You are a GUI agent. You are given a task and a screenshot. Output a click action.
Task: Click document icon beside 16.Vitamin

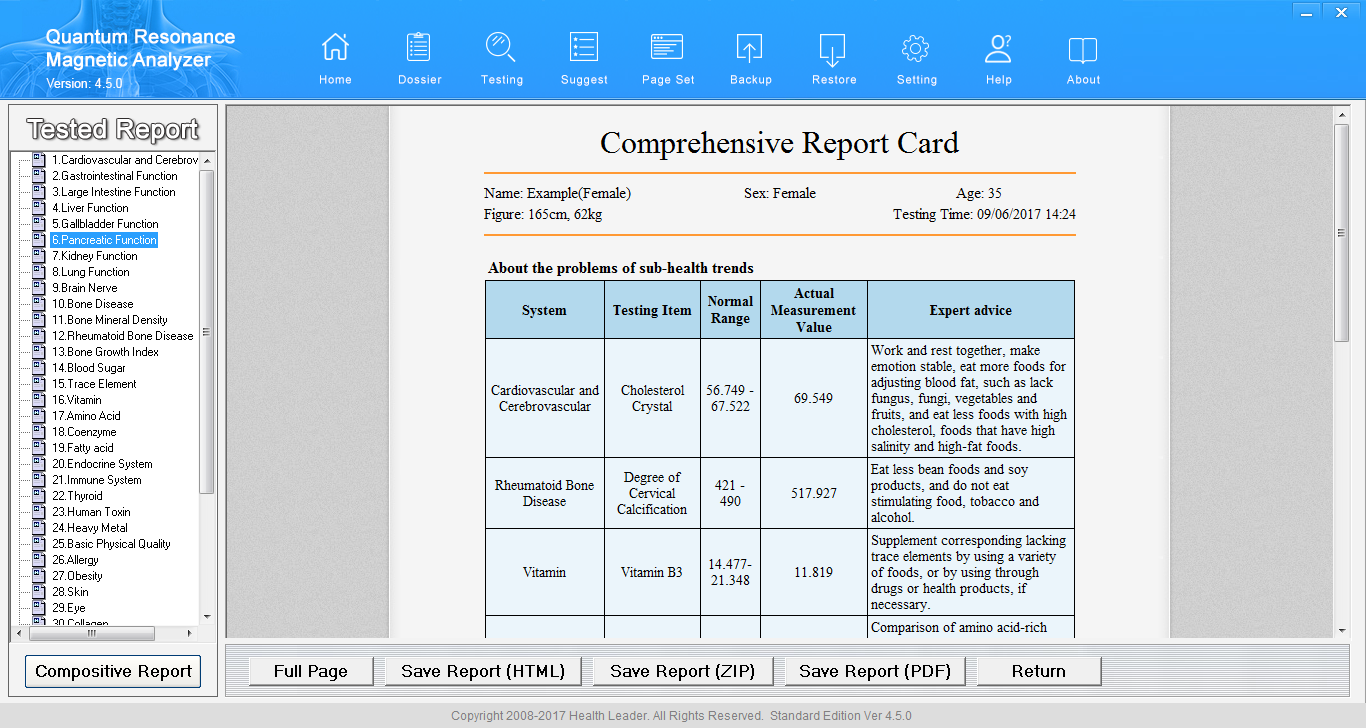pyautogui.click(x=39, y=400)
